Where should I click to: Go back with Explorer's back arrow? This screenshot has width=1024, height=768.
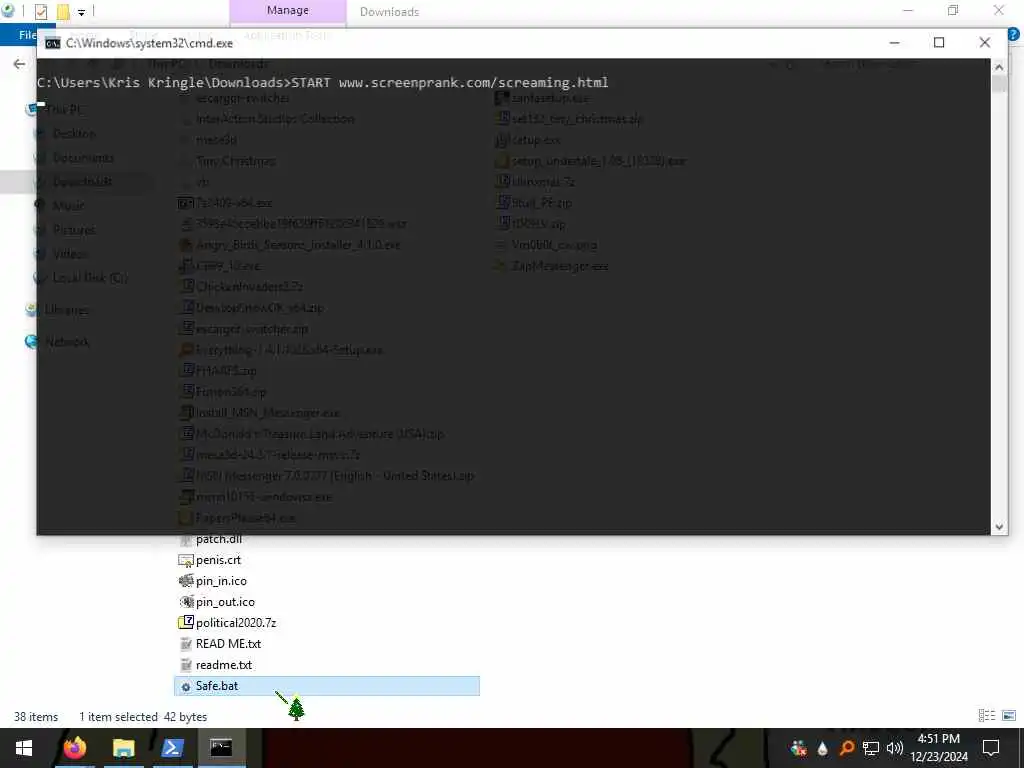coord(20,63)
